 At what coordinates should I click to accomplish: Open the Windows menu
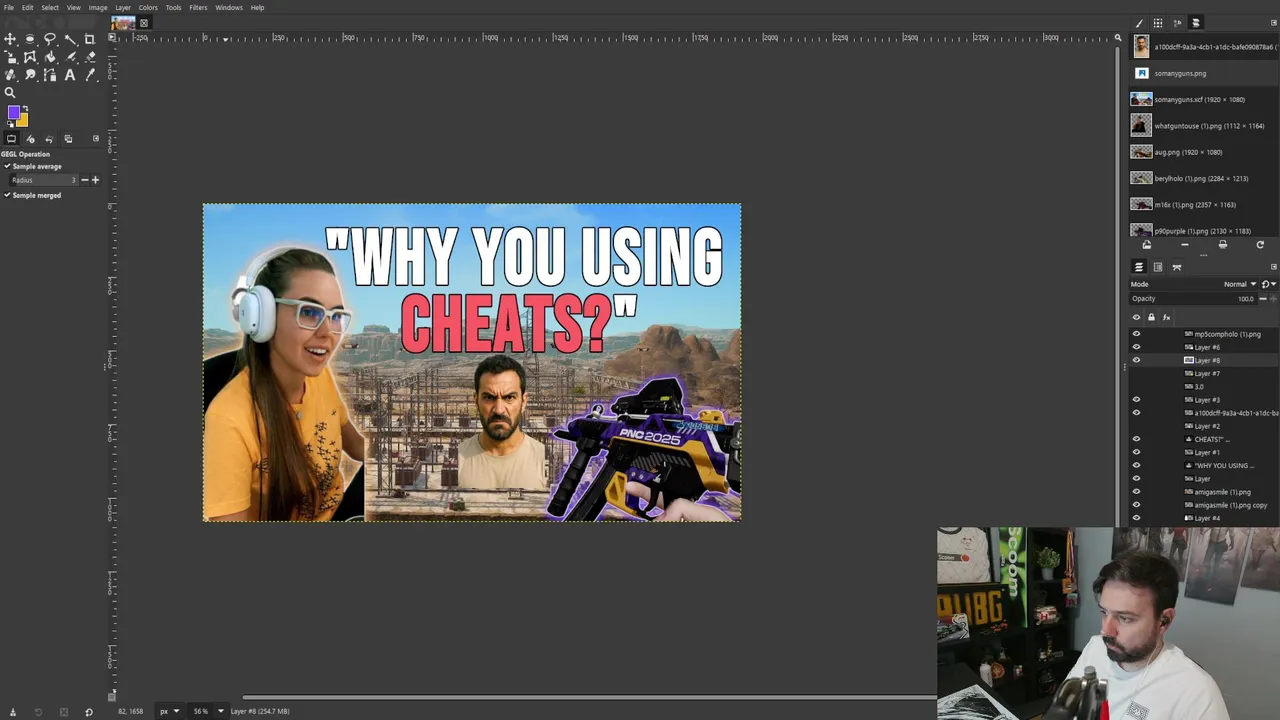click(229, 7)
